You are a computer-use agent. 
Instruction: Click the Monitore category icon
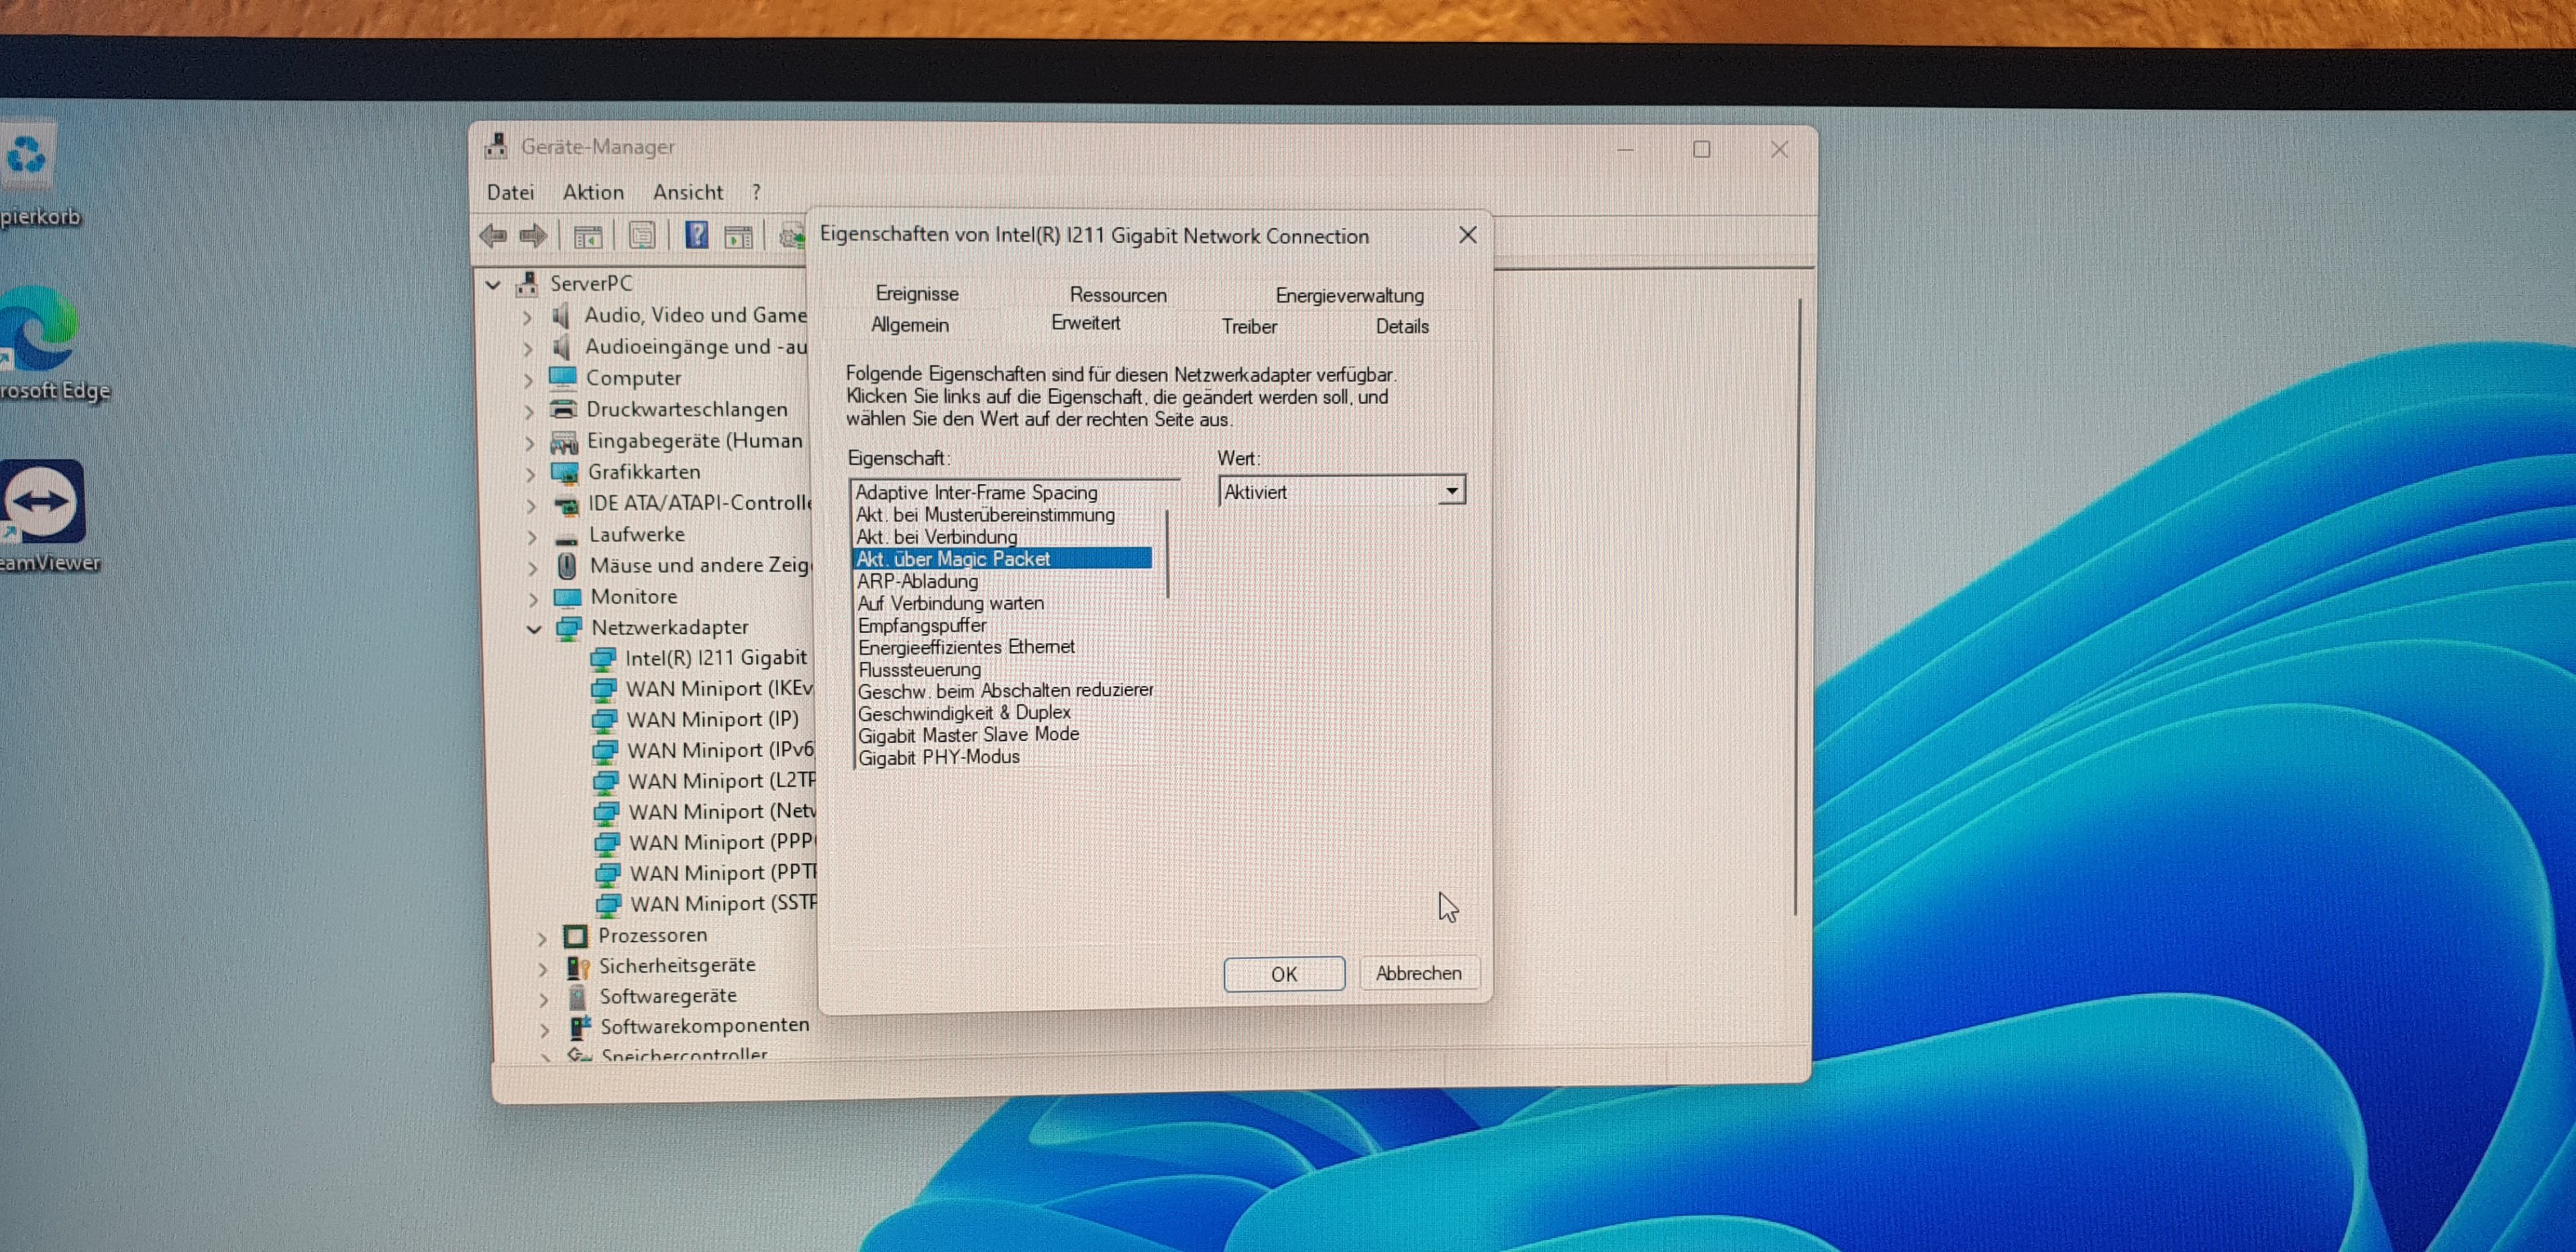coord(568,598)
